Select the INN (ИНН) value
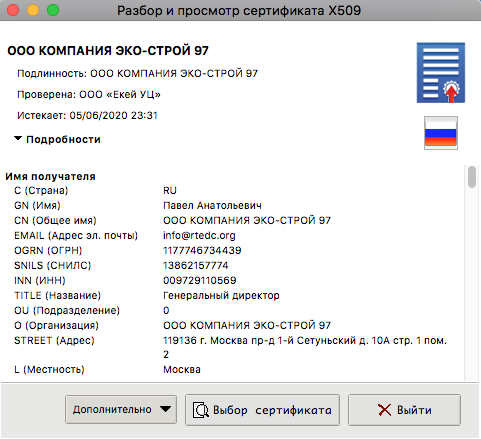 (200, 280)
